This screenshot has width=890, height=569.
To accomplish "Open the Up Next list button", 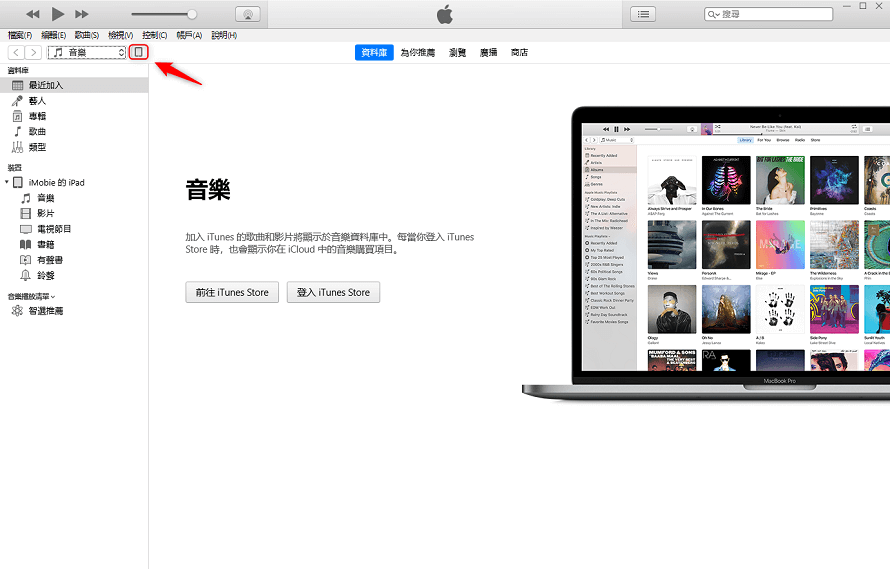I will pyautogui.click(x=643, y=14).
